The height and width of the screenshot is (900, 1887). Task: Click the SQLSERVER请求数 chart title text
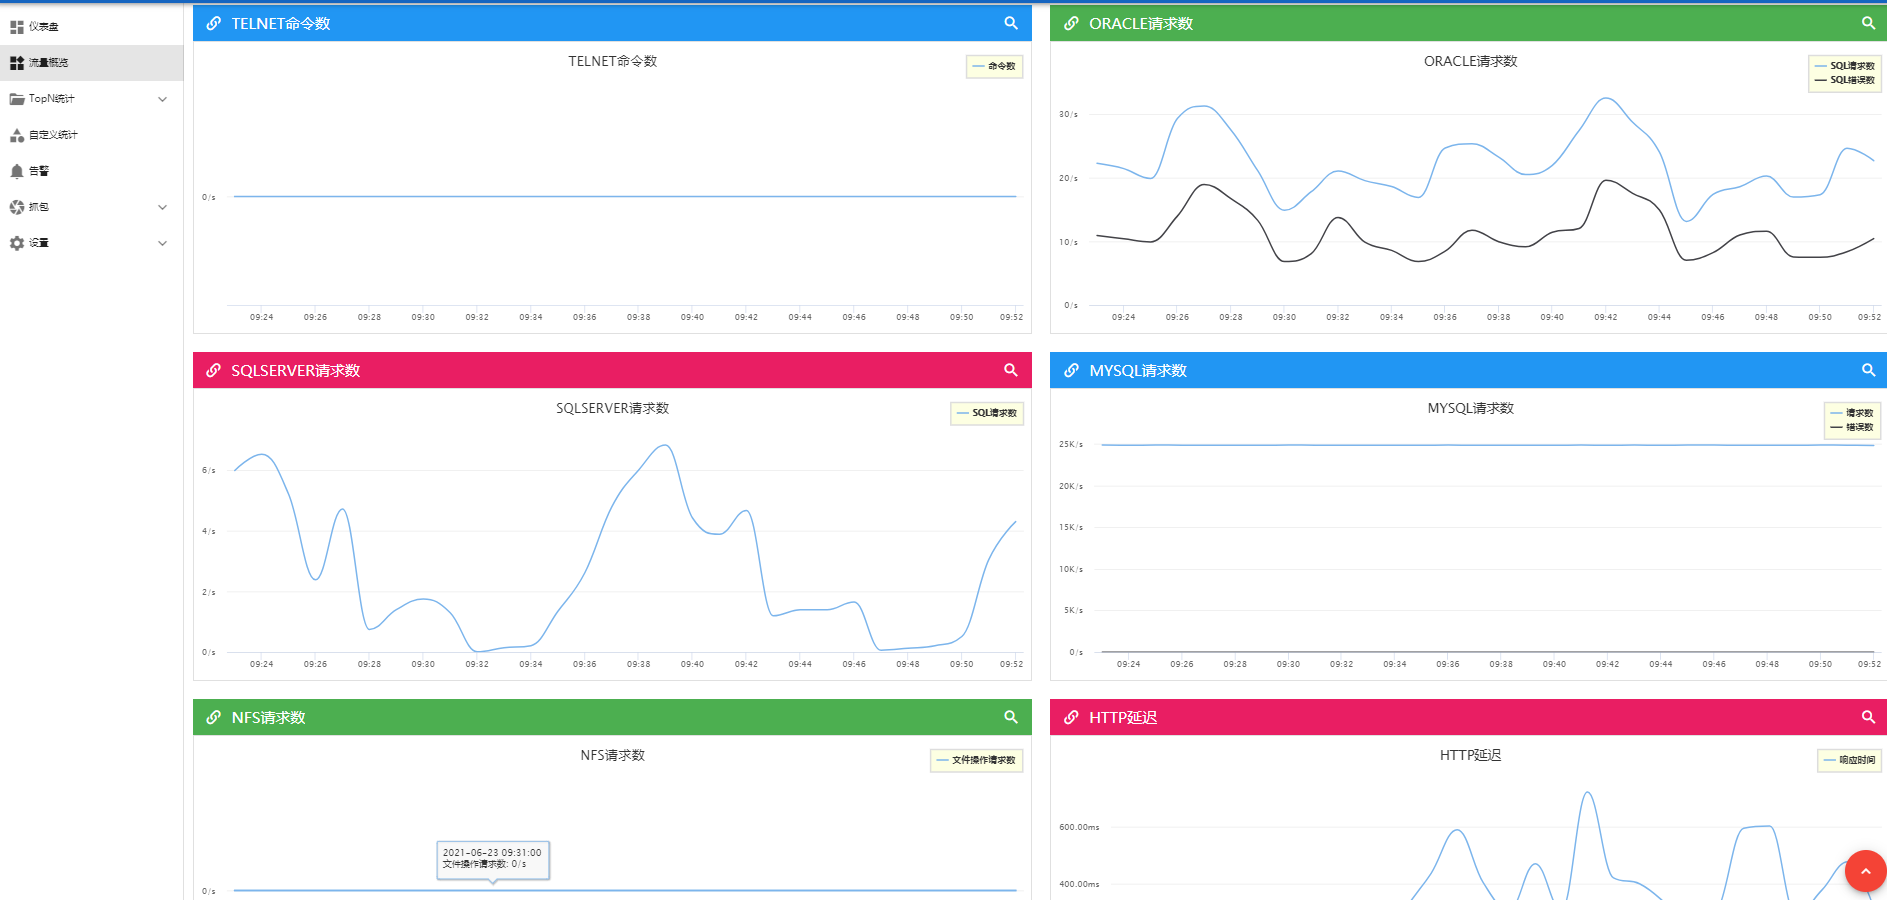[x=613, y=408]
